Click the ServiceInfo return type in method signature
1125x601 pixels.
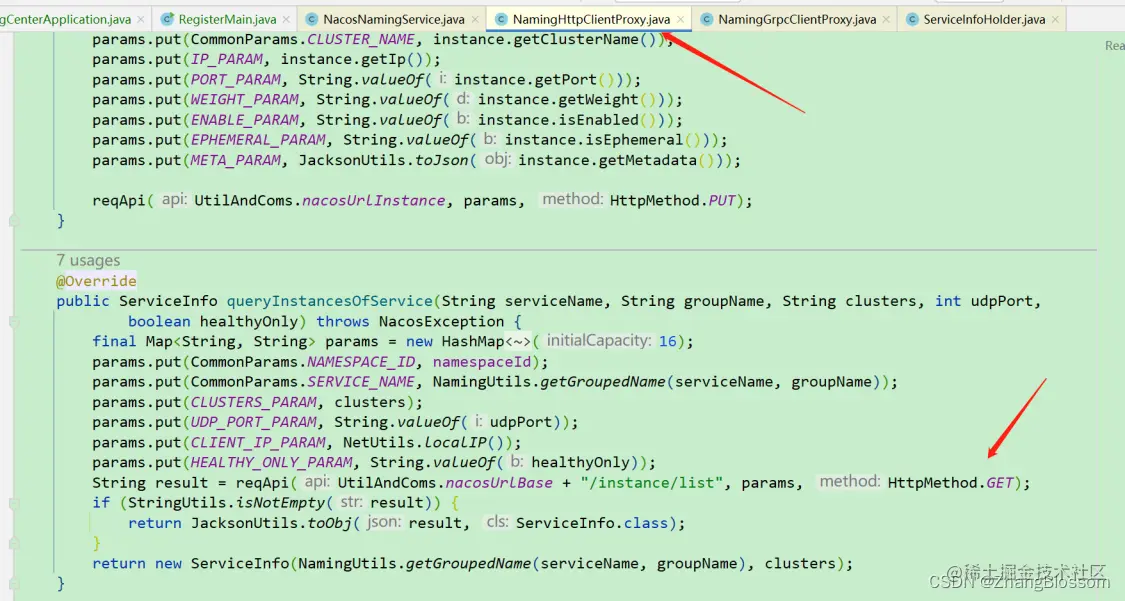(x=168, y=301)
